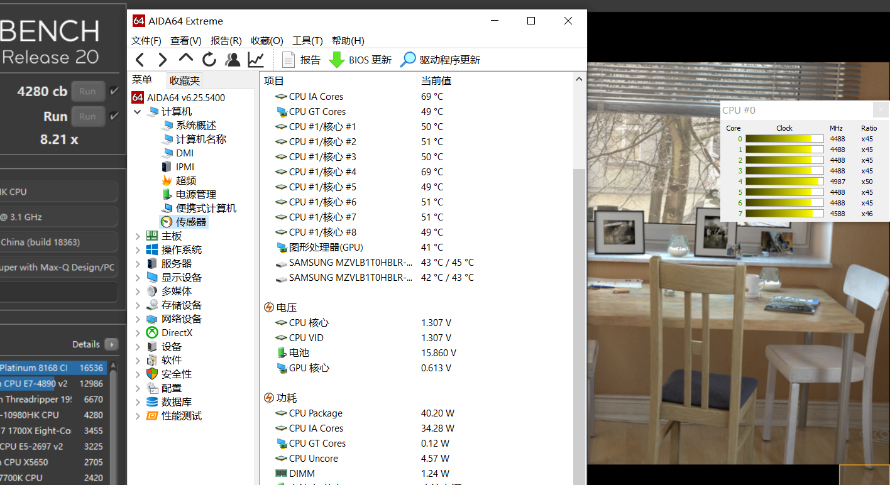Viewport: 890px width, 485px height.
Task: Click the 配置 tree item icon
Action: pos(152,388)
